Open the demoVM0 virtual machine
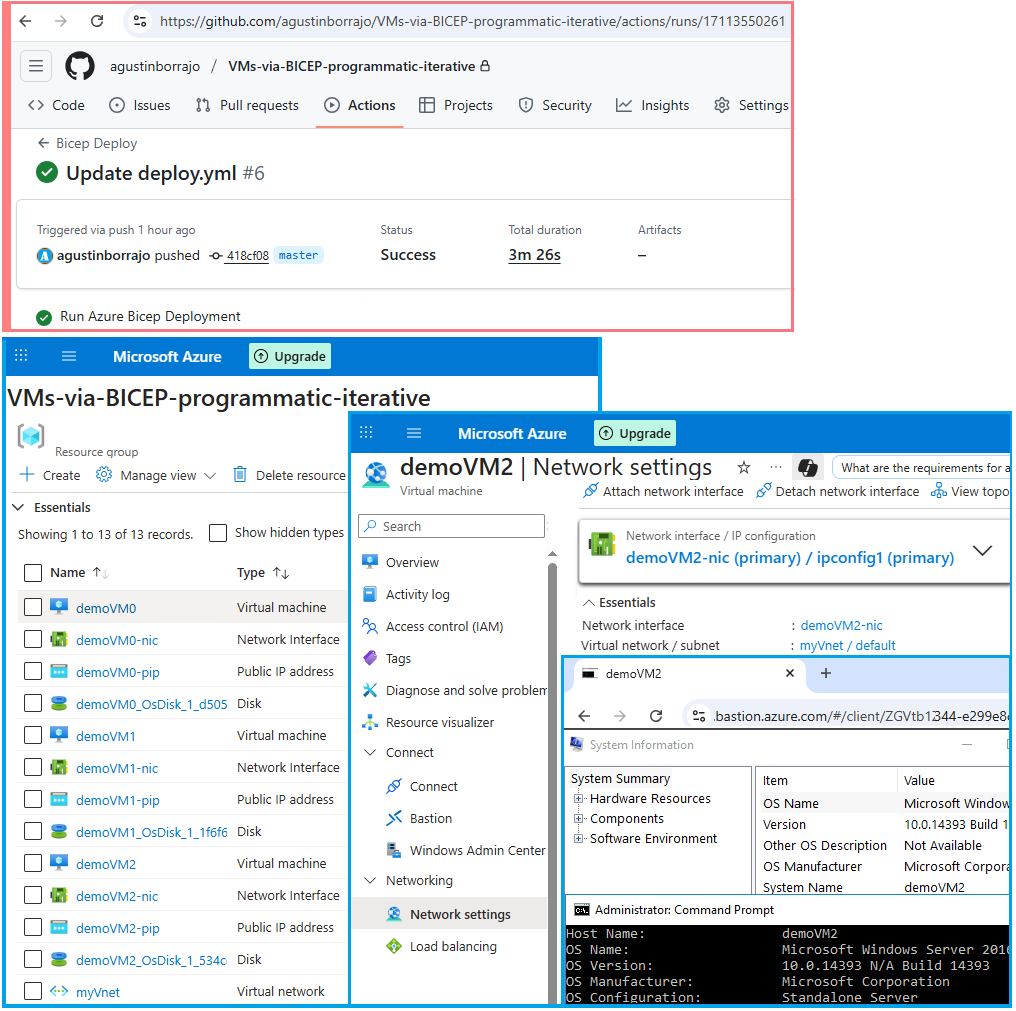This screenshot has height=1011, width=1016. (x=106, y=608)
